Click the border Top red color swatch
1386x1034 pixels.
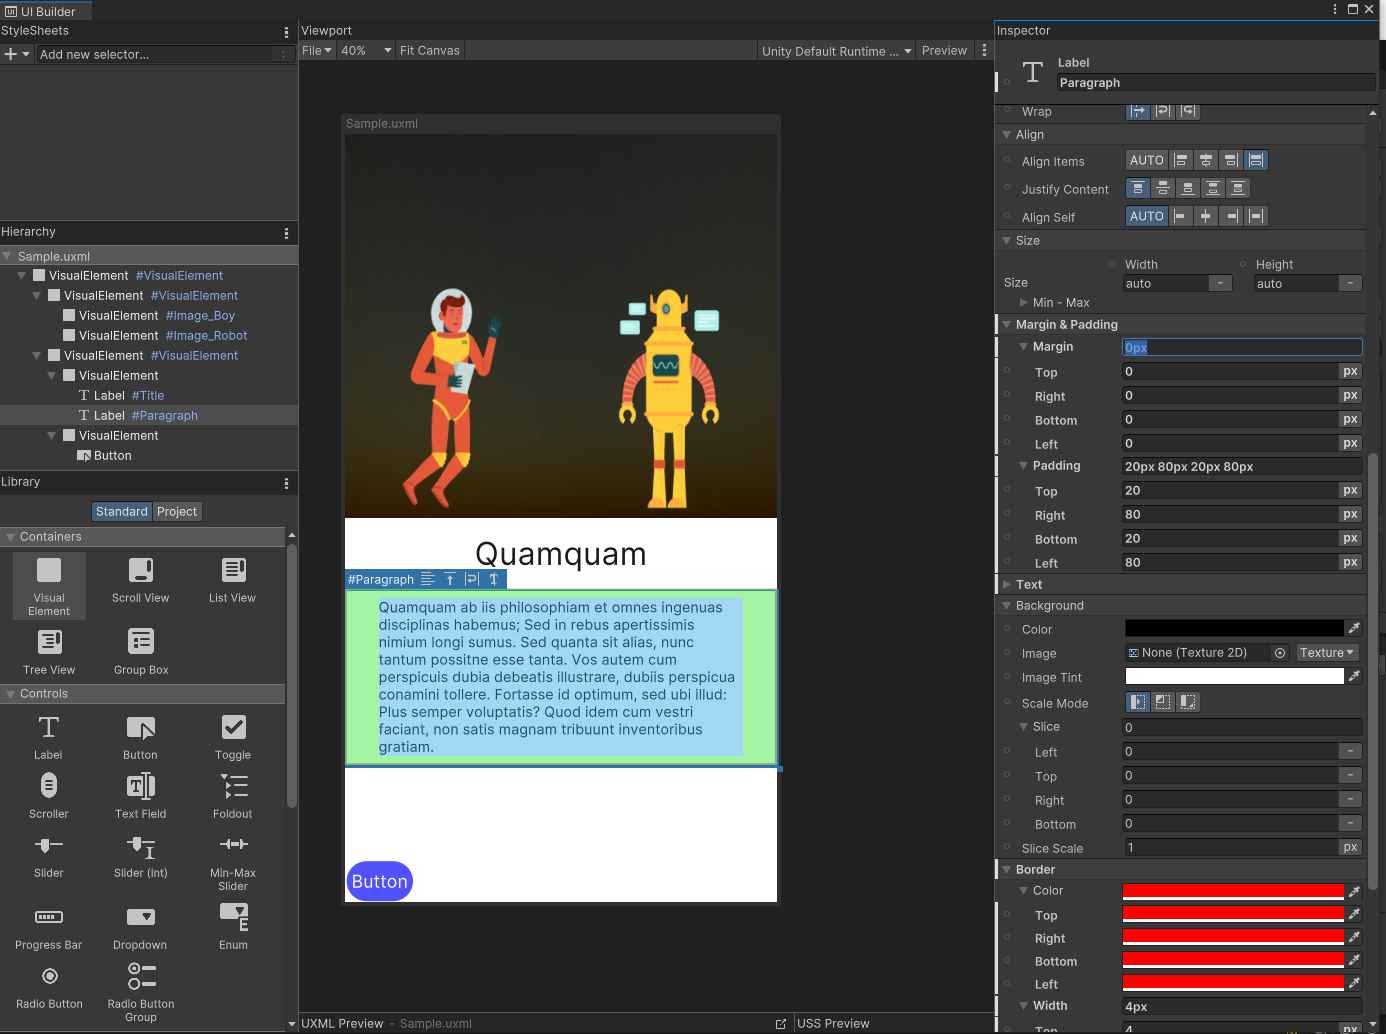point(1233,915)
